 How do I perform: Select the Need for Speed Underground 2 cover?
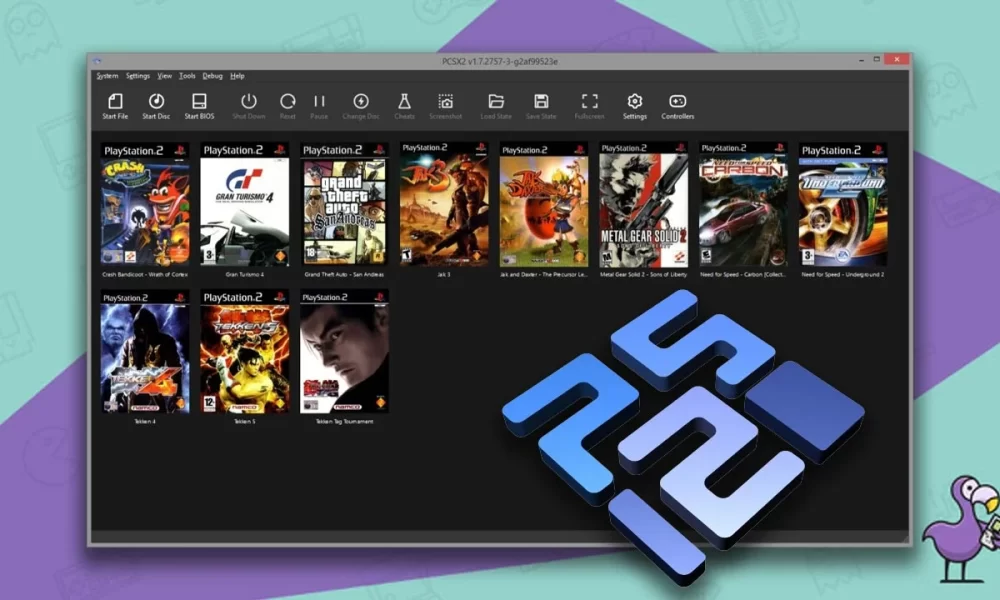(x=842, y=205)
